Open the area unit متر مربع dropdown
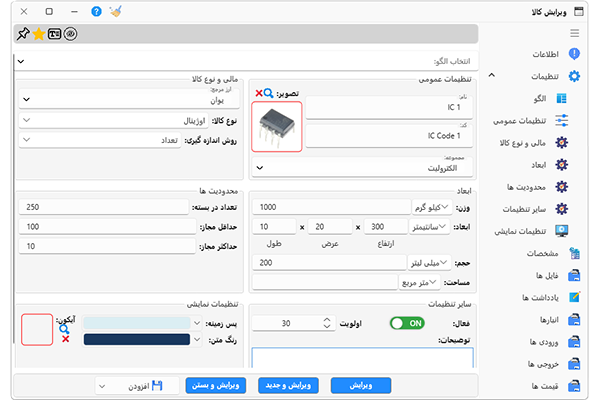This screenshot has width=600, height=400. click(419, 282)
